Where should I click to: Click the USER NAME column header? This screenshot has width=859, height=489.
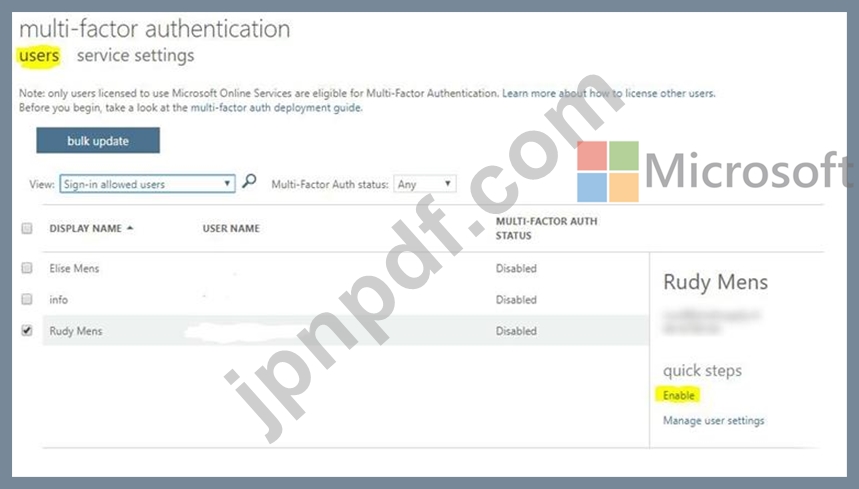point(231,228)
